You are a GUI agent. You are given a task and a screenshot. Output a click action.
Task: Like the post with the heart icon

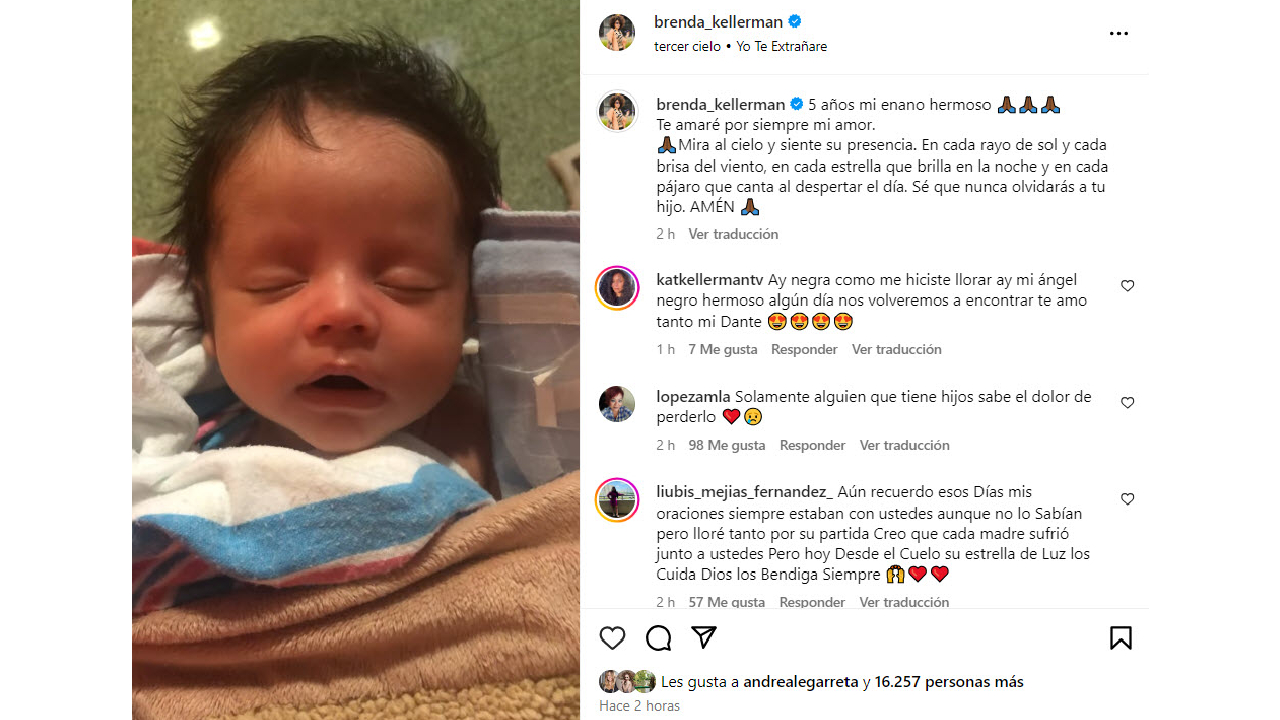(612, 638)
